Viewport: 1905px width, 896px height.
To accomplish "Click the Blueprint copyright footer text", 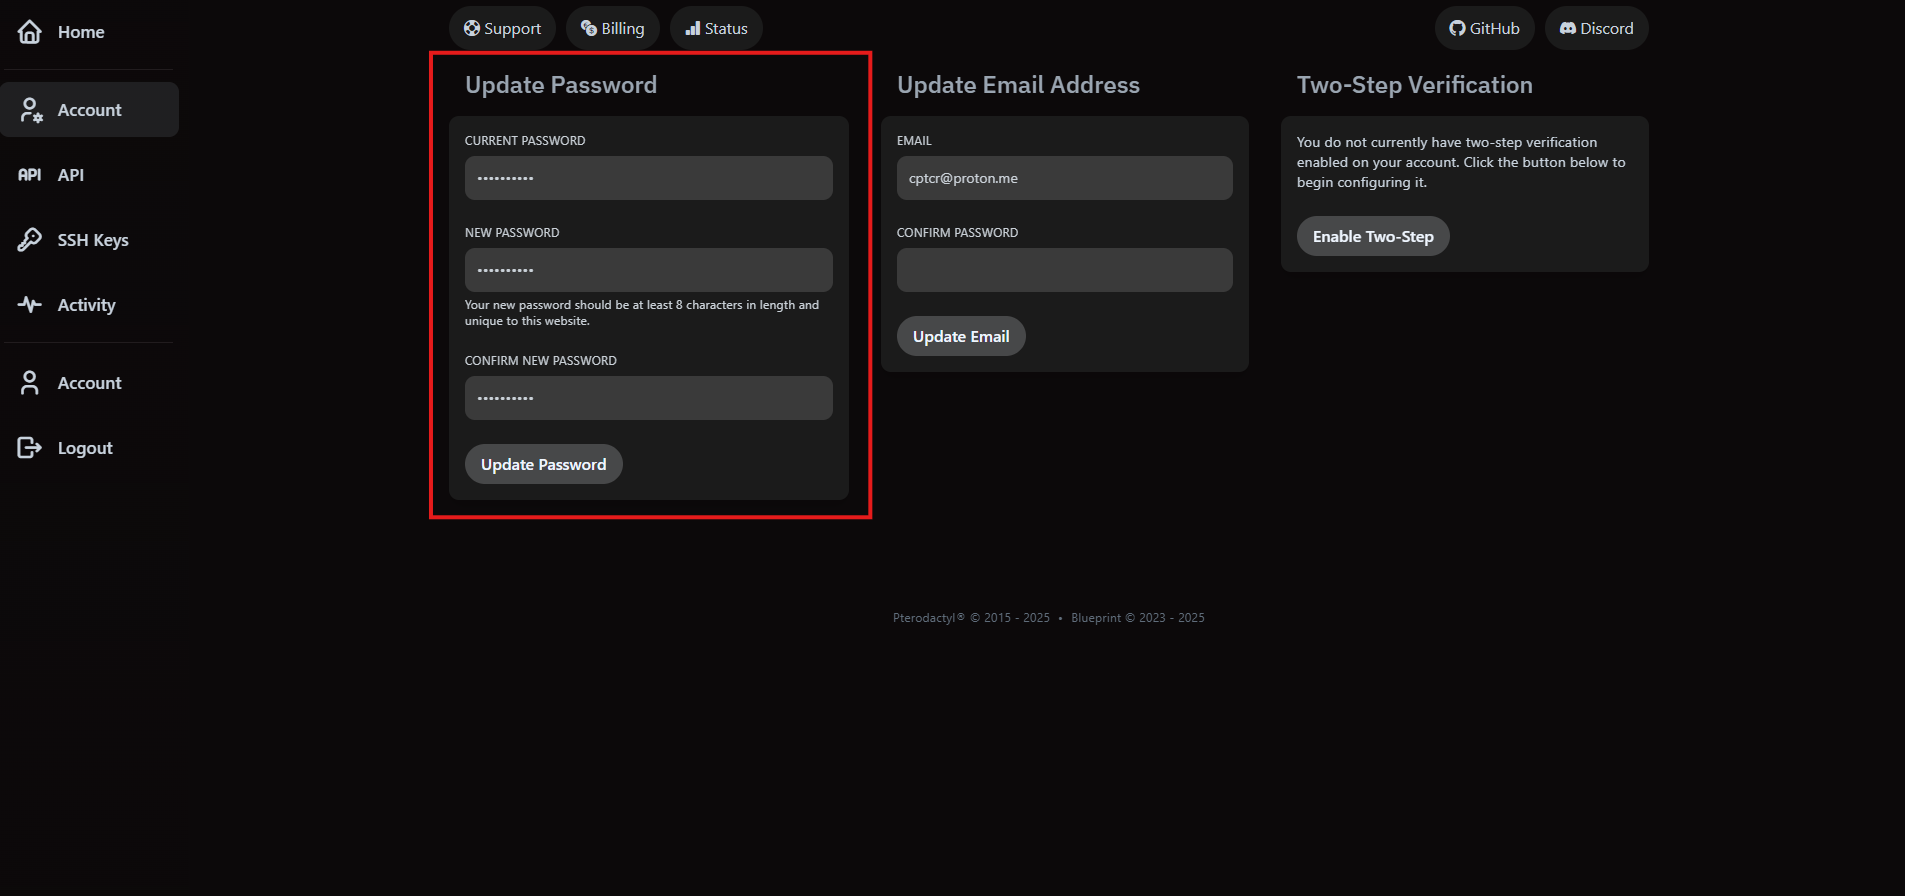I will (1138, 618).
